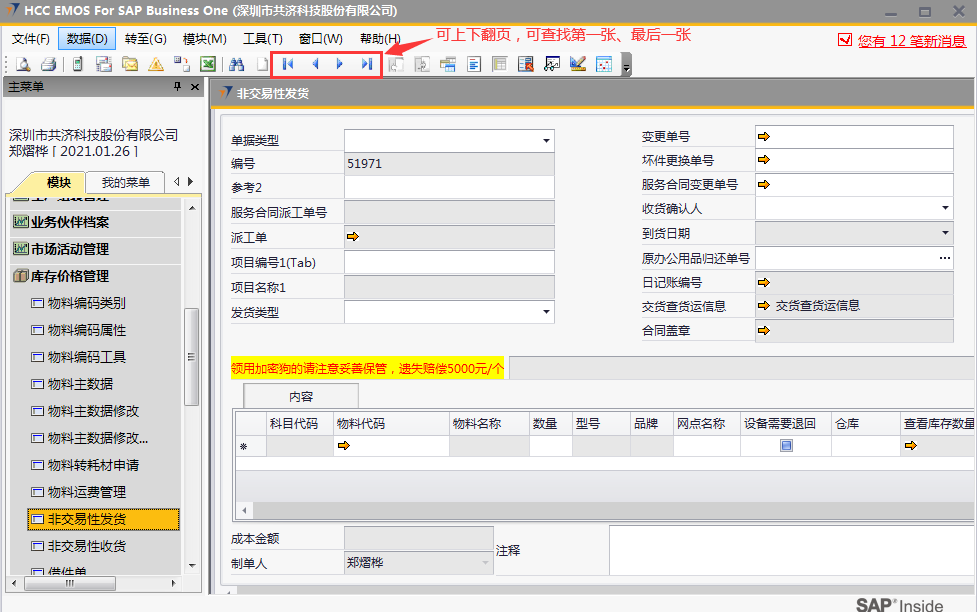Click the print preview toolbar icon
The image size is (977, 612).
22,64
